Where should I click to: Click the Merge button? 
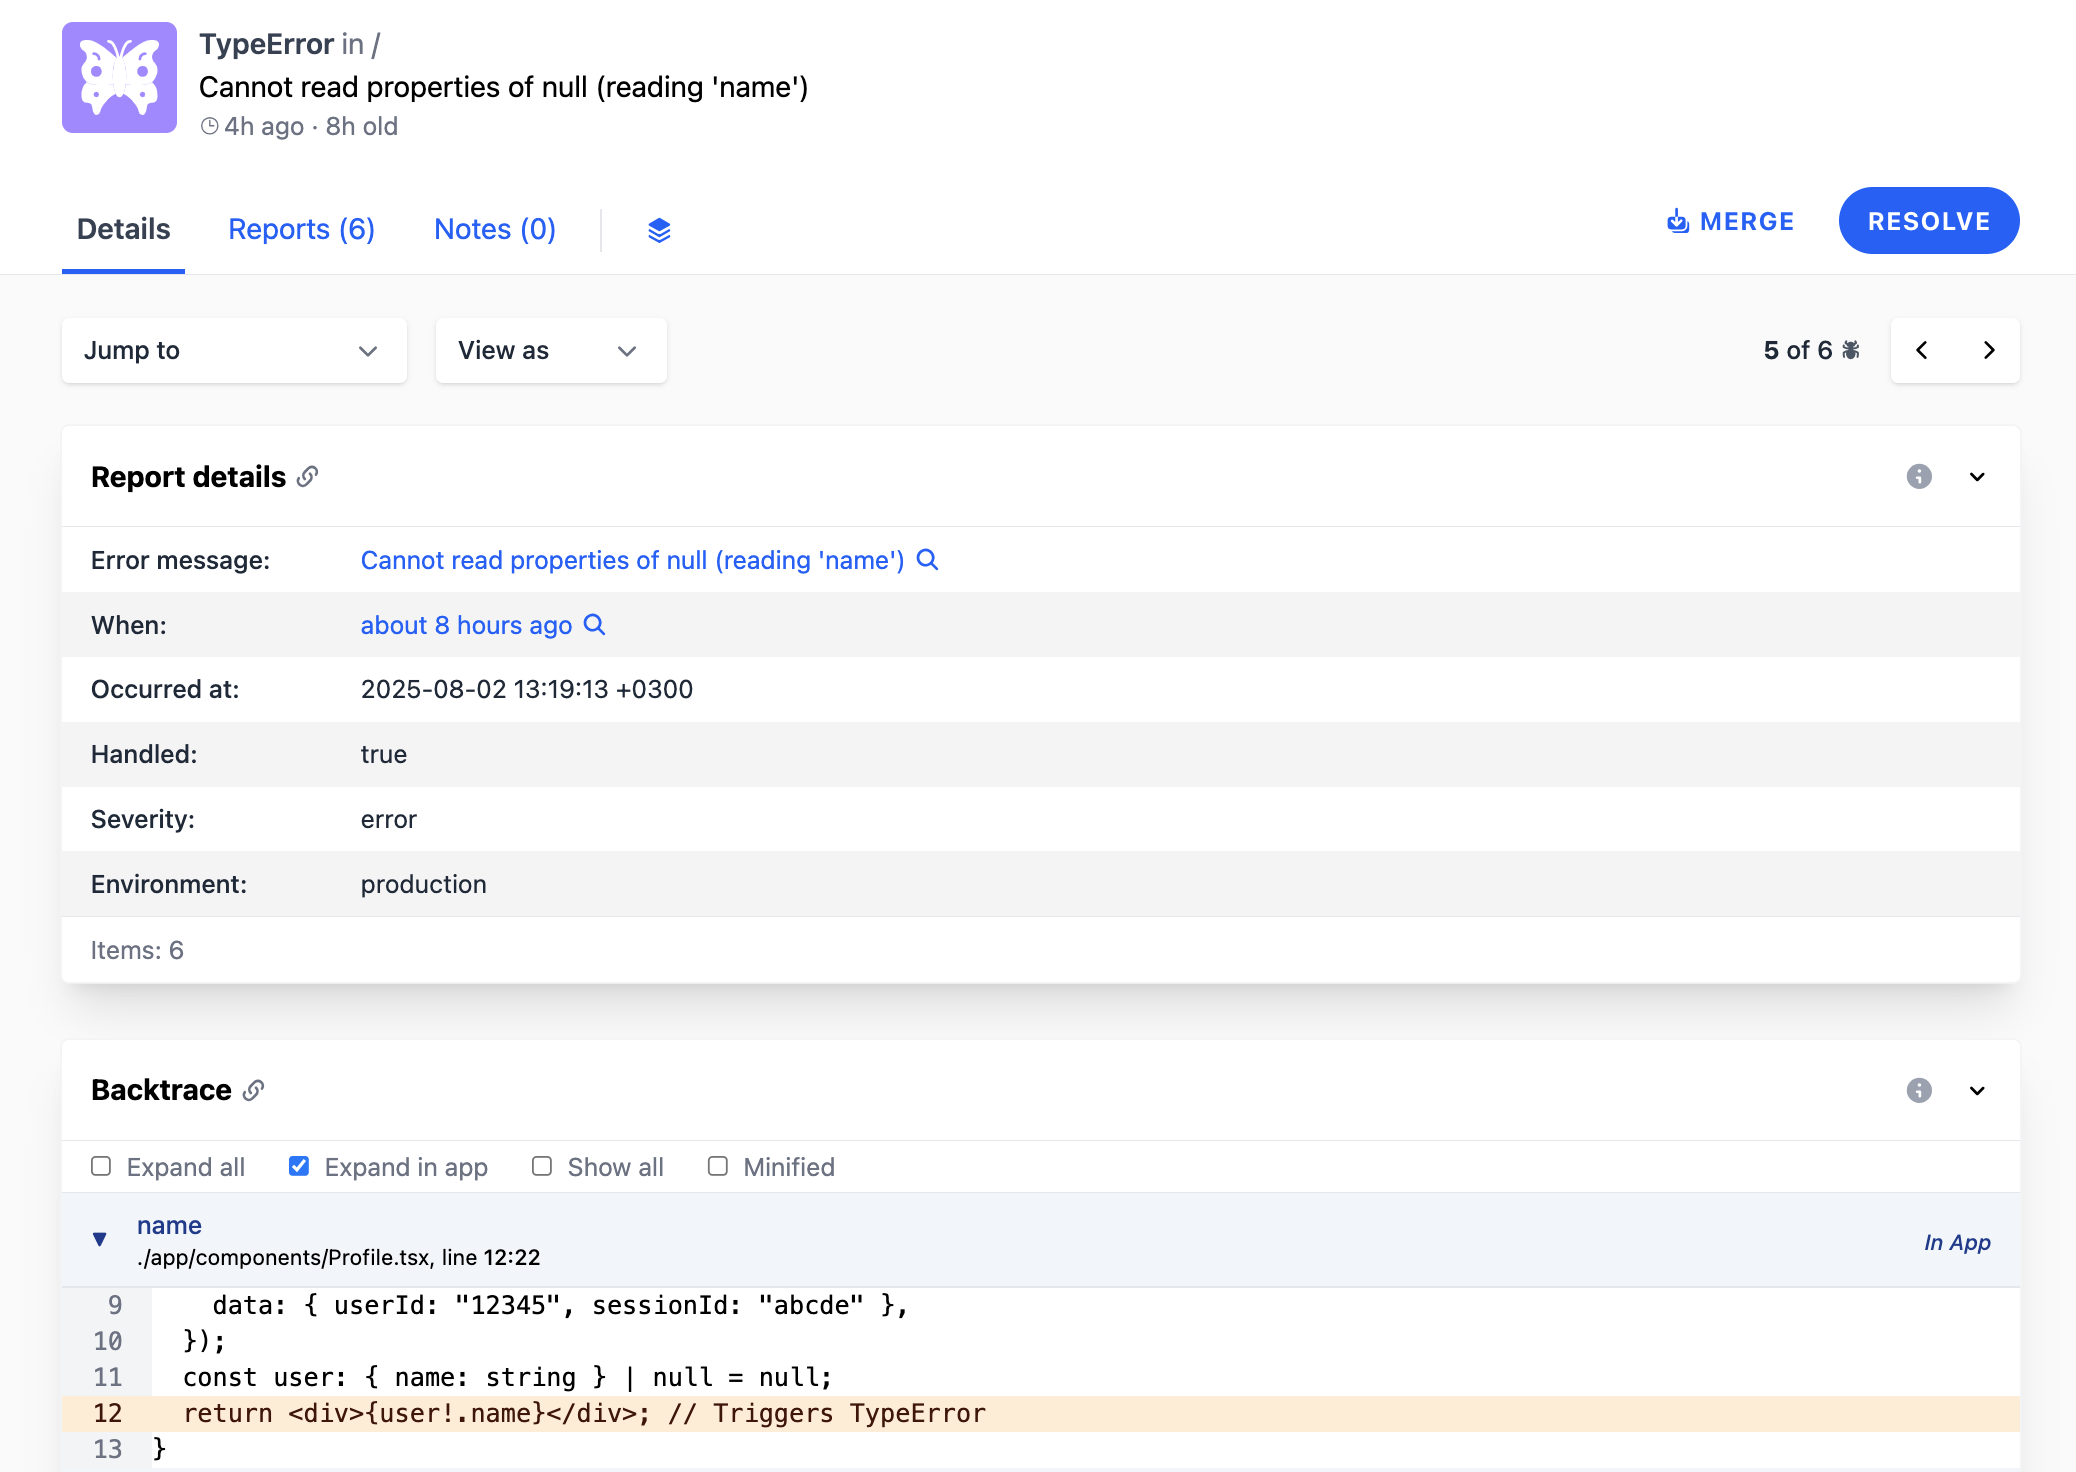click(1730, 221)
